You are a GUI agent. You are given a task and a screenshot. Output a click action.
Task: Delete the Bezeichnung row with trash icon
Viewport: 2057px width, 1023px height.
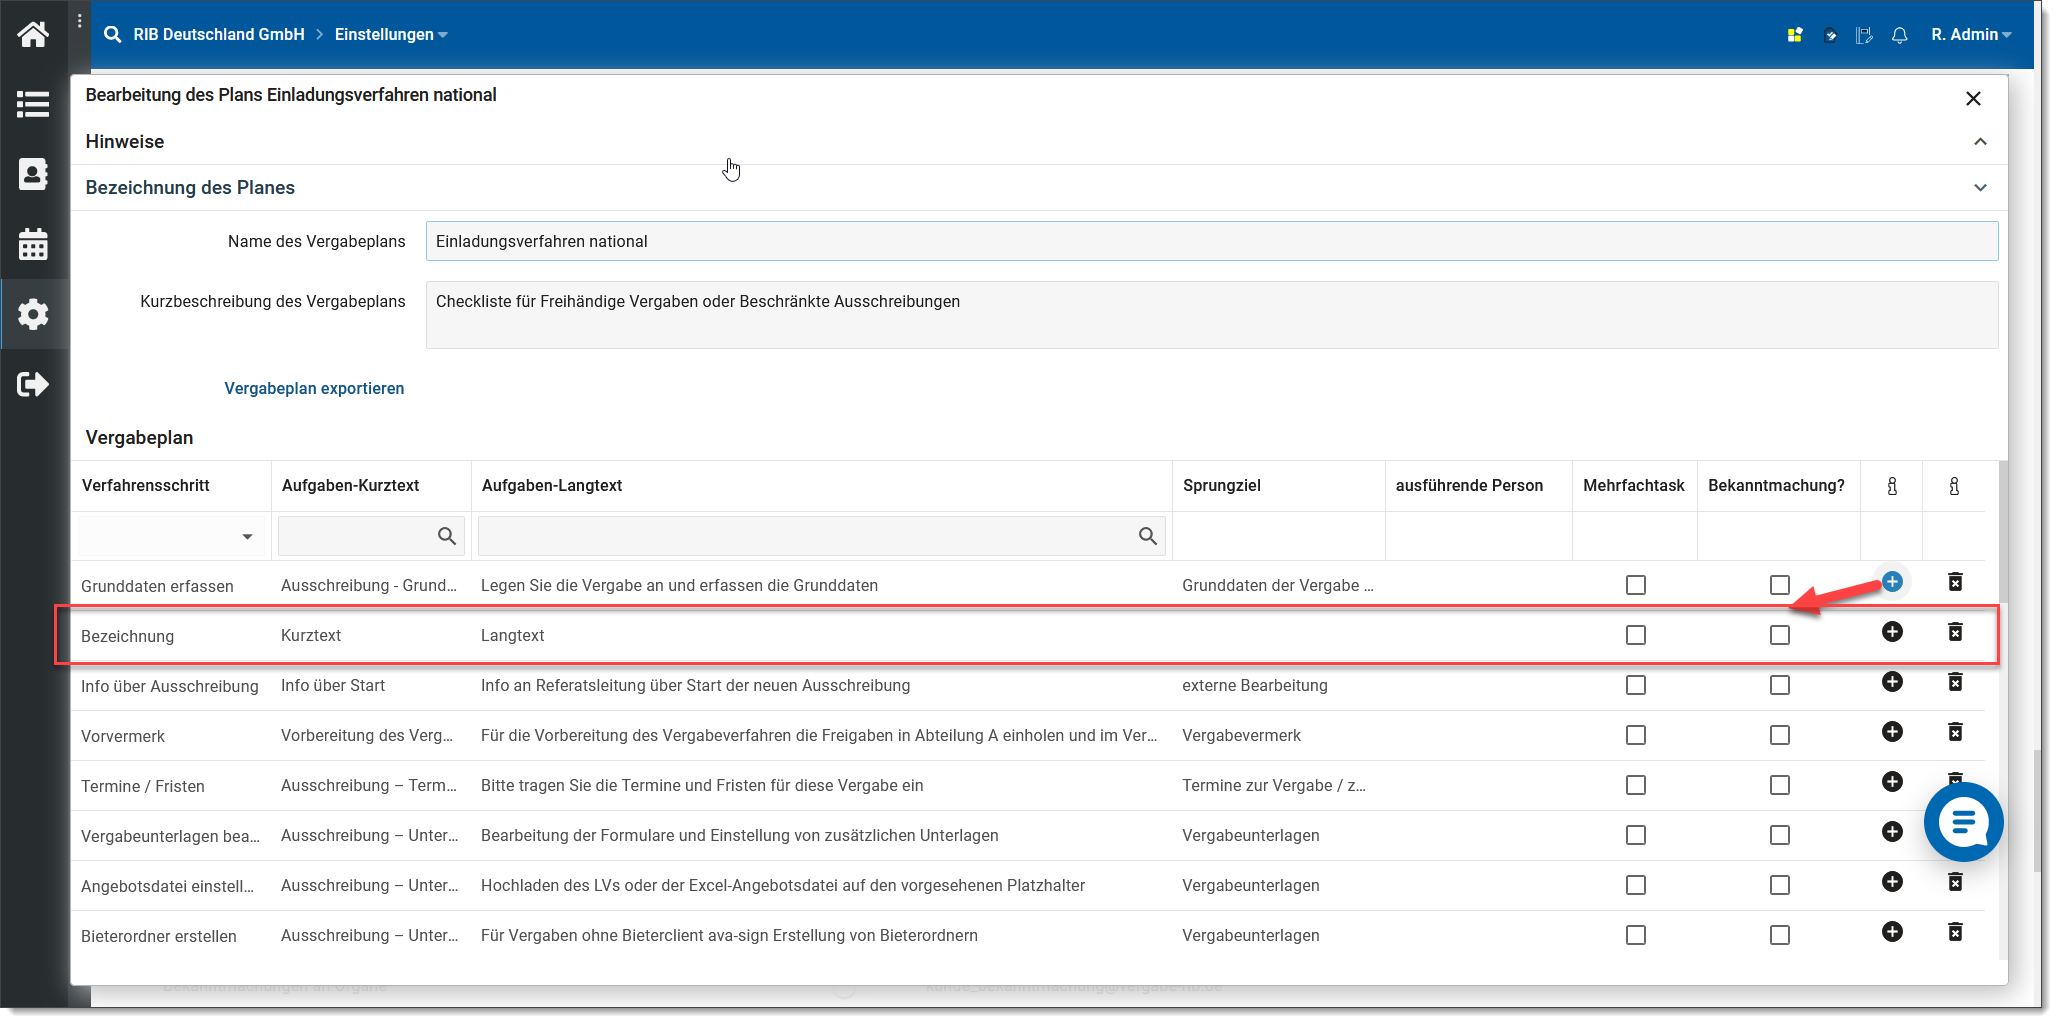pyautogui.click(x=1955, y=632)
